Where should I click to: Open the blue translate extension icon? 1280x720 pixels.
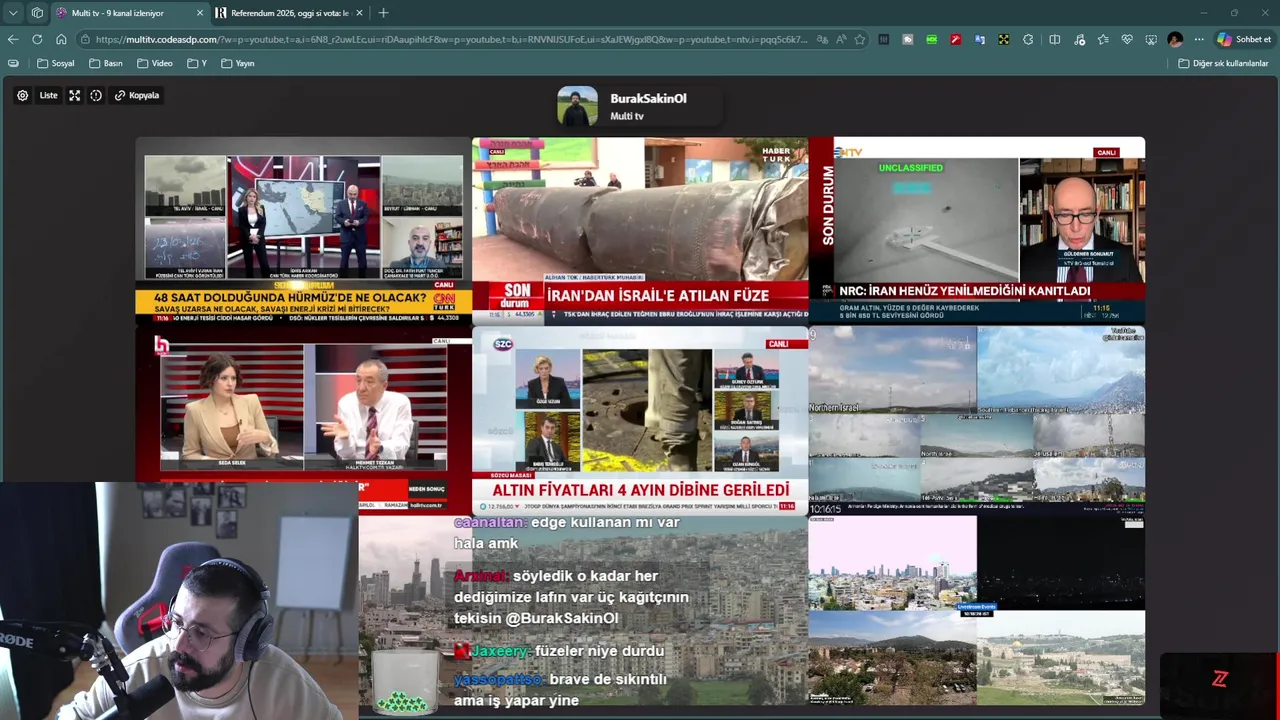pos(980,39)
